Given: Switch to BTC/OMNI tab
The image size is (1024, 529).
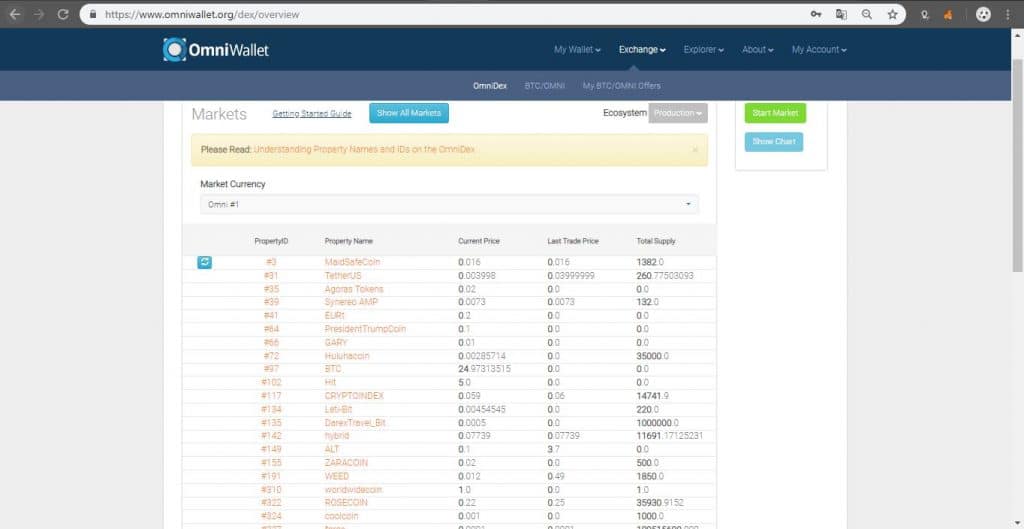Looking at the screenshot, I should [545, 86].
